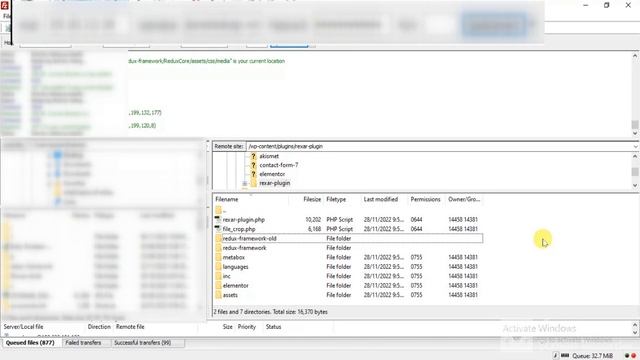Click the dark activity indicator beside the red one
This screenshot has width=640, height=360.
(x=627, y=356)
